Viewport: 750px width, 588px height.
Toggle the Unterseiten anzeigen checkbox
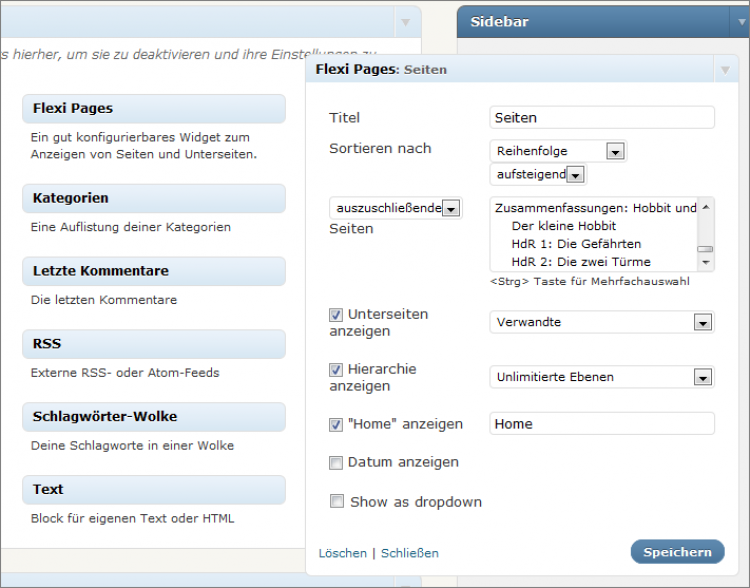point(336,314)
